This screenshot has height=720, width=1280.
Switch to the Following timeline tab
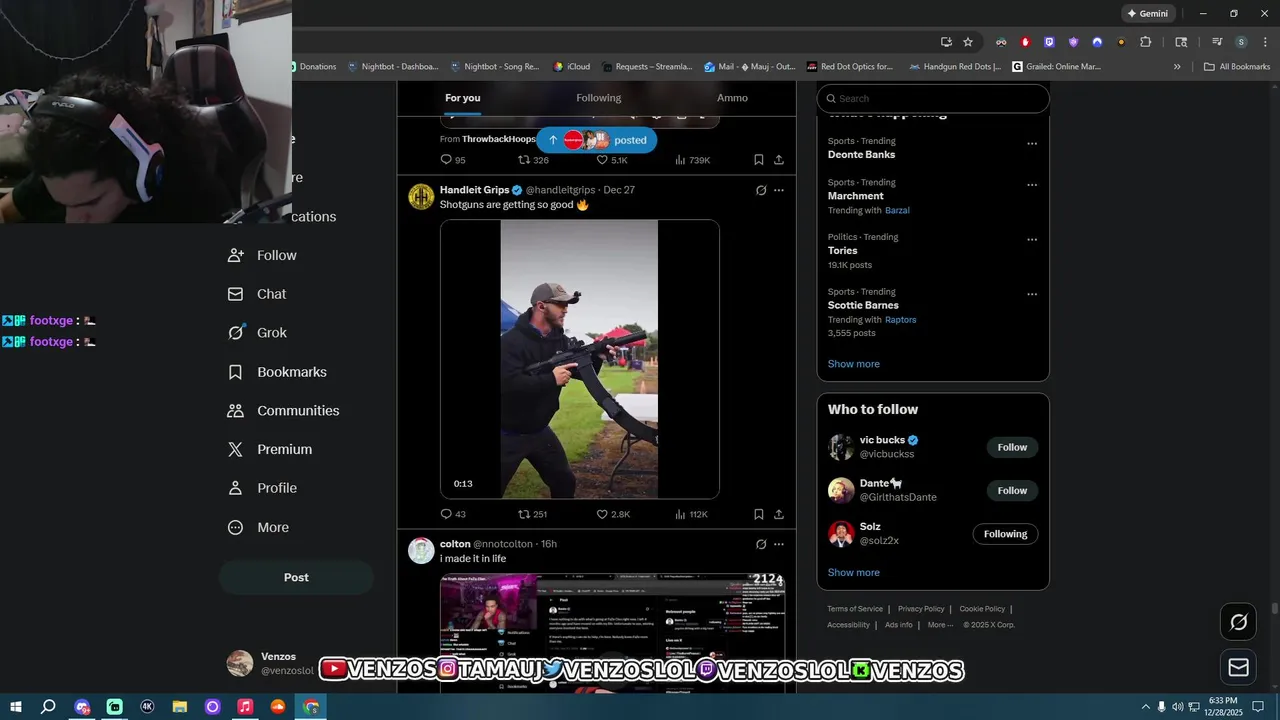[598, 98]
